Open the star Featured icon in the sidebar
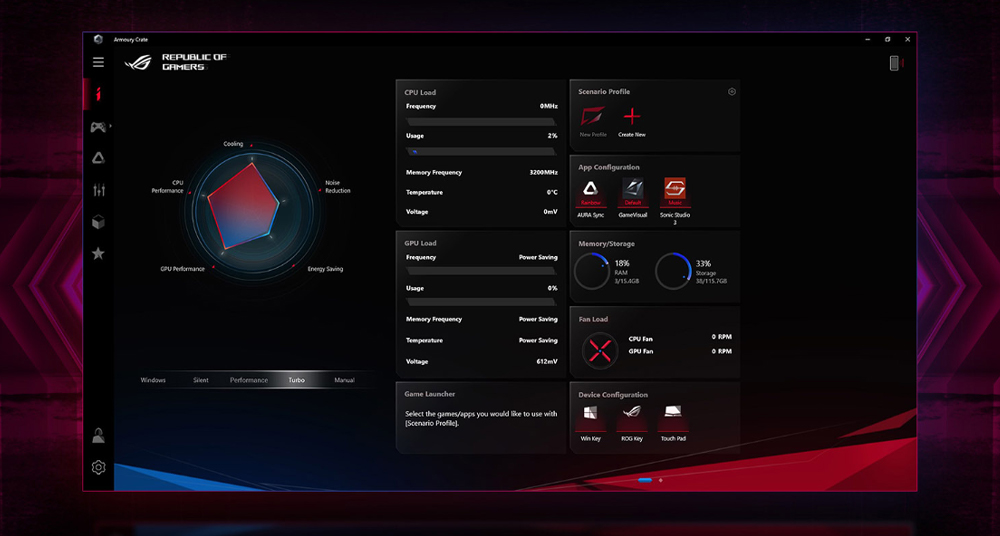Viewport: 1000px width, 536px height. [x=98, y=253]
